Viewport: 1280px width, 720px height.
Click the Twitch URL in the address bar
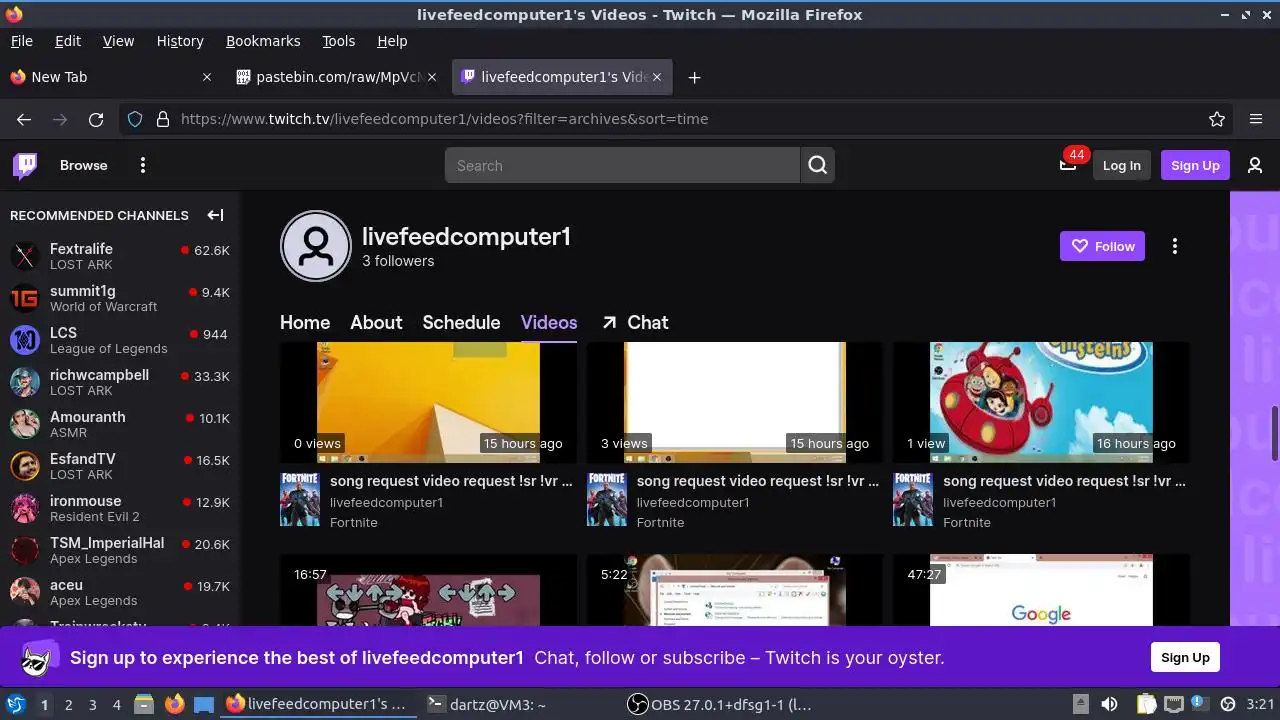[444, 119]
